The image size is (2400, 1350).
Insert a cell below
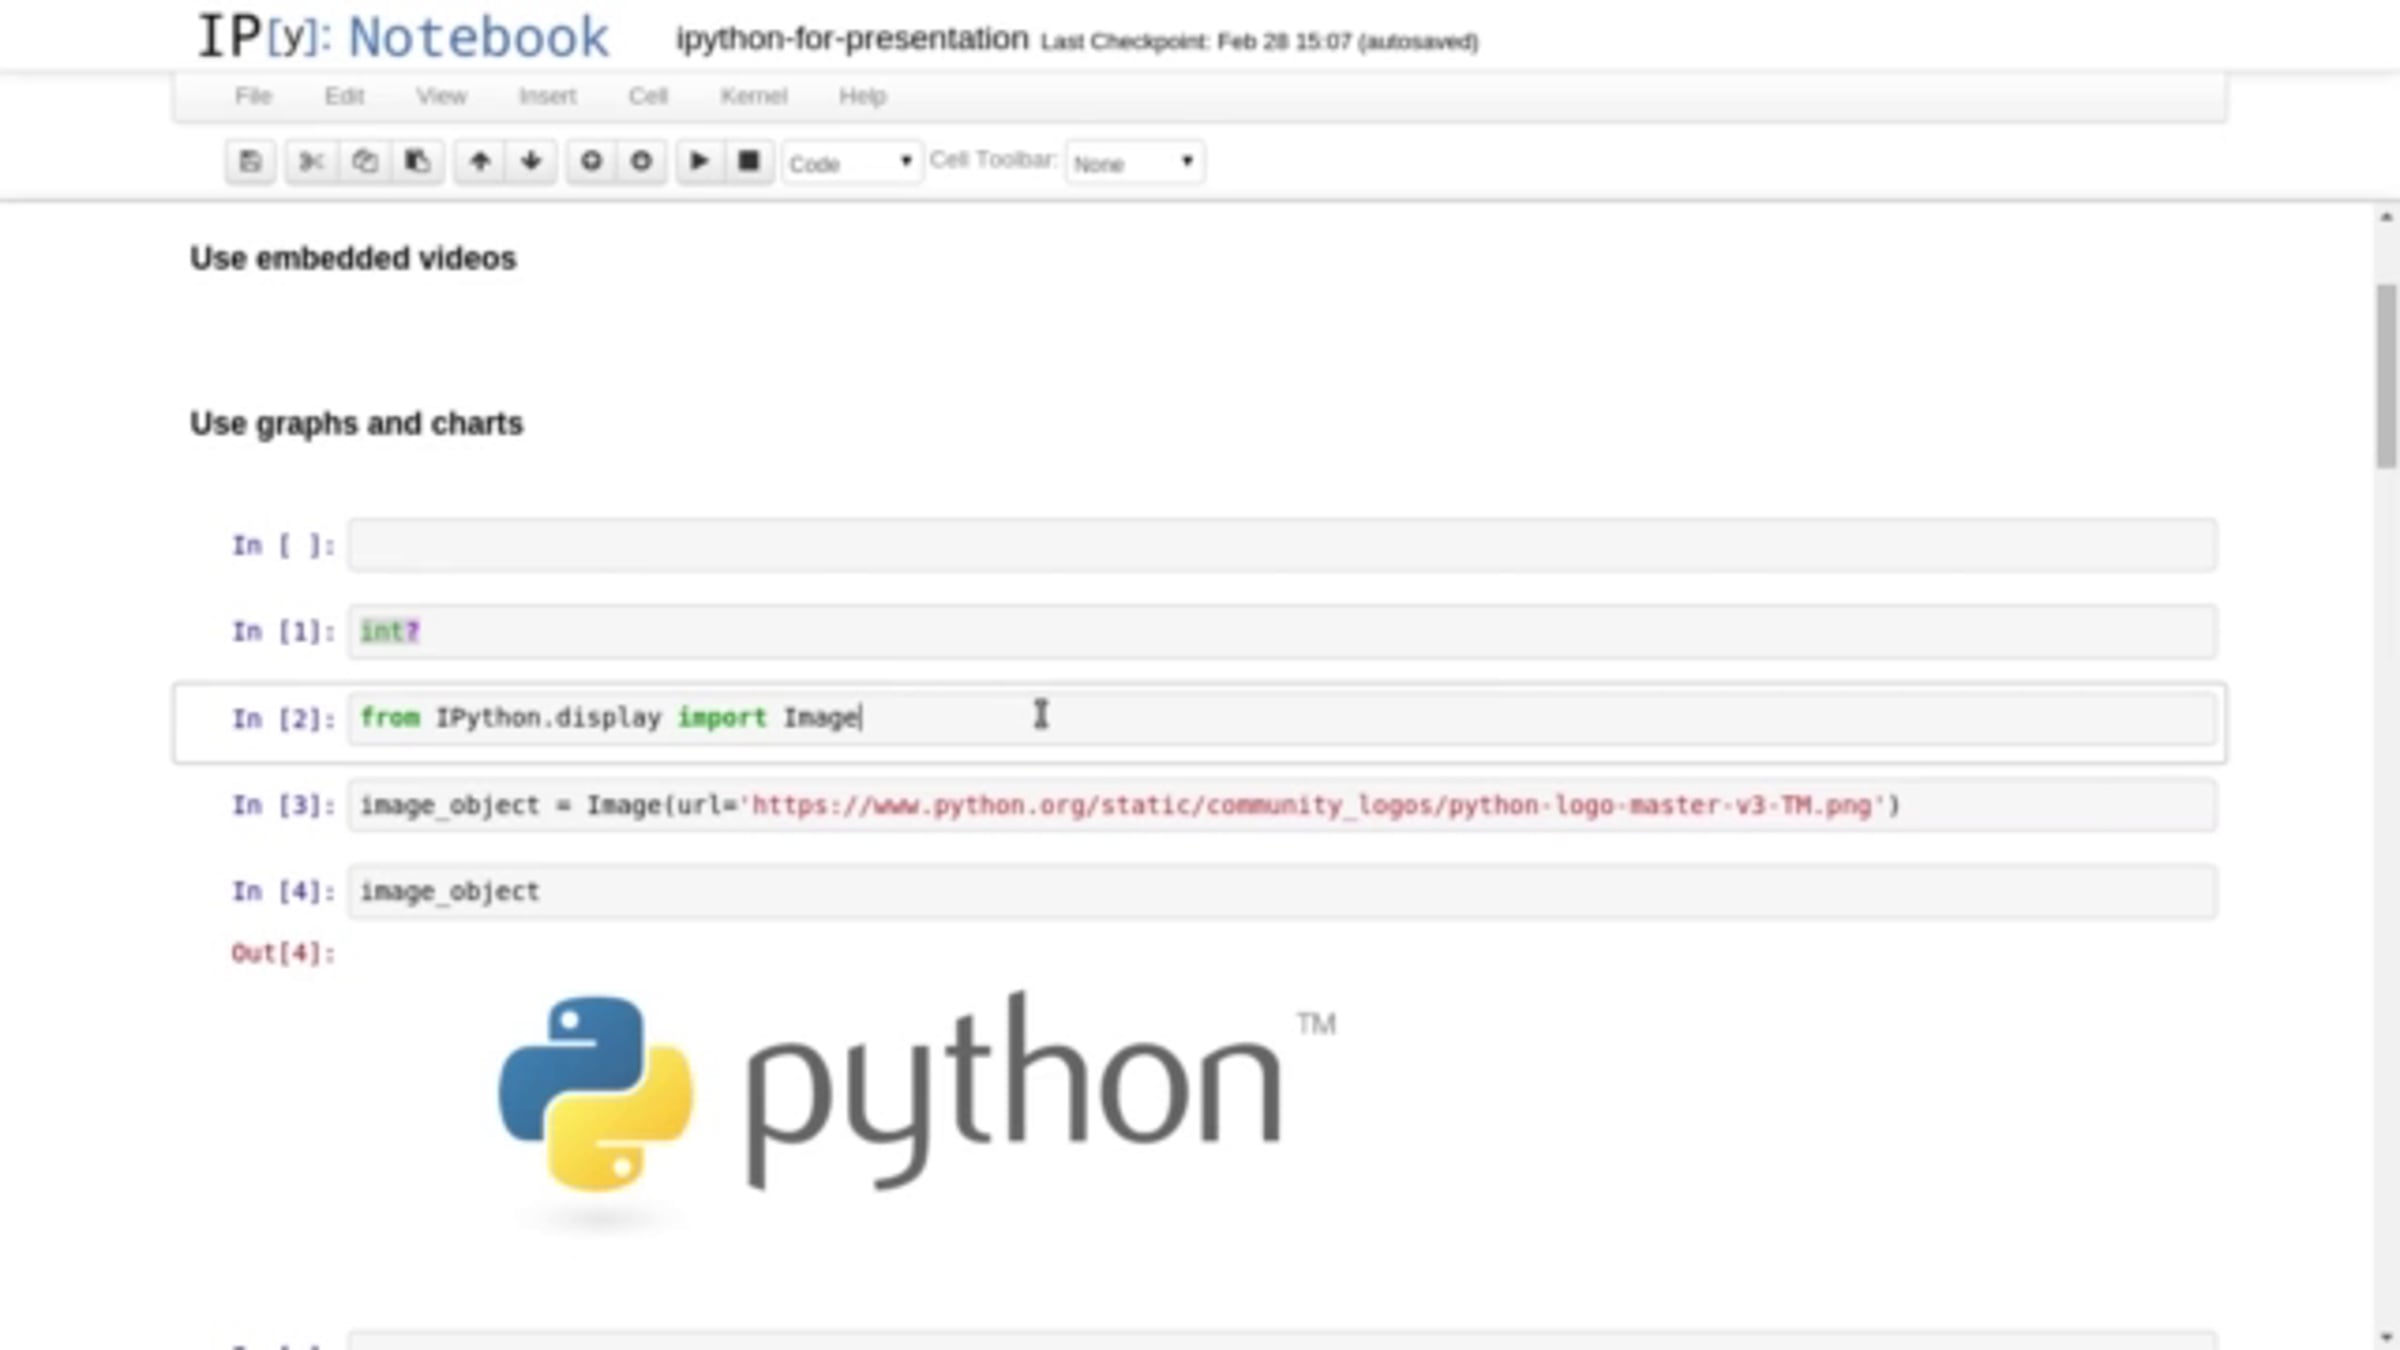coord(641,161)
